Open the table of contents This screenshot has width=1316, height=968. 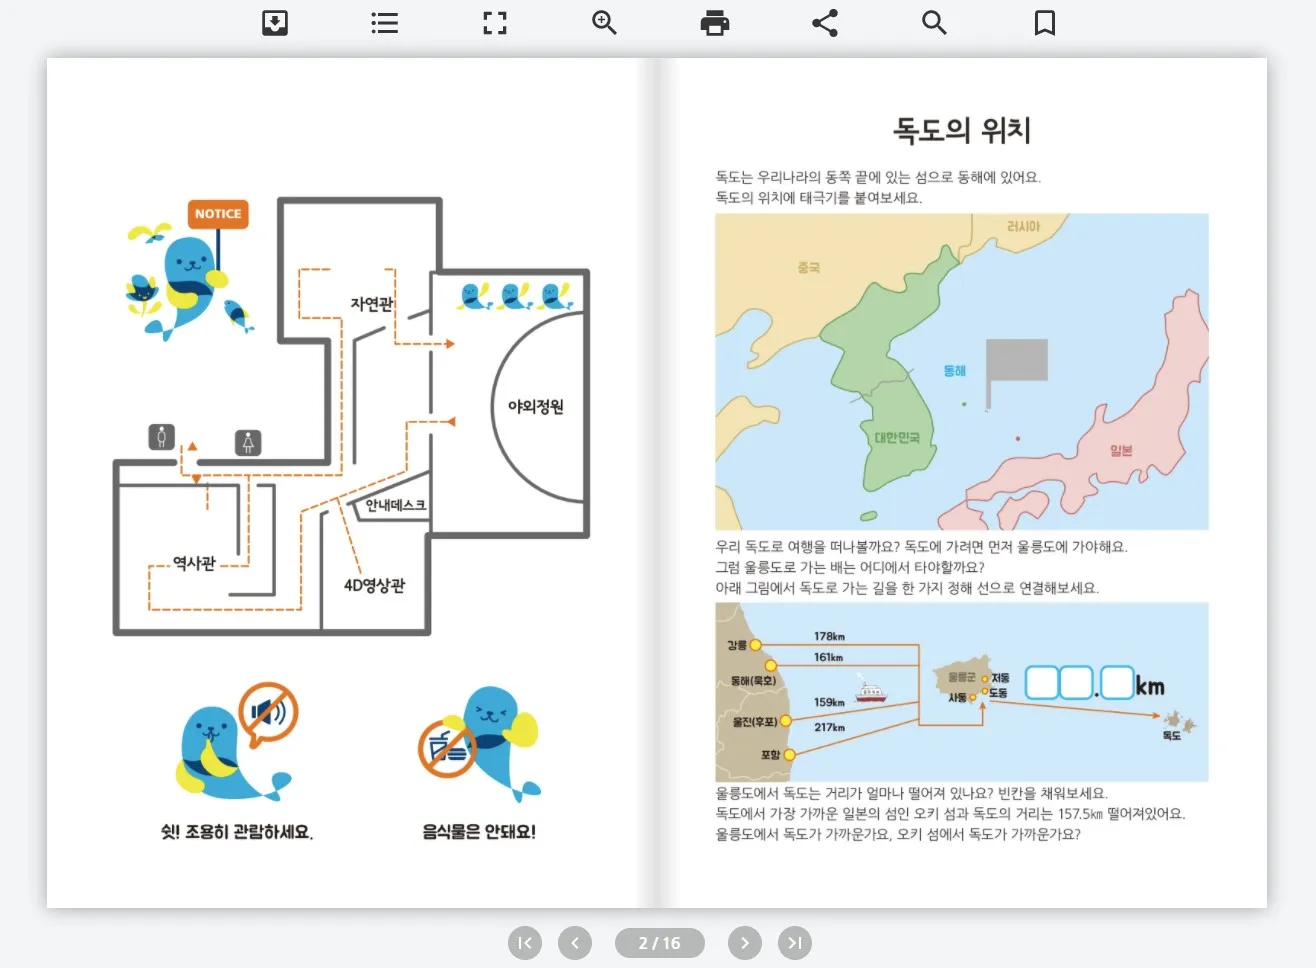pyautogui.click(x=384, y=22)
